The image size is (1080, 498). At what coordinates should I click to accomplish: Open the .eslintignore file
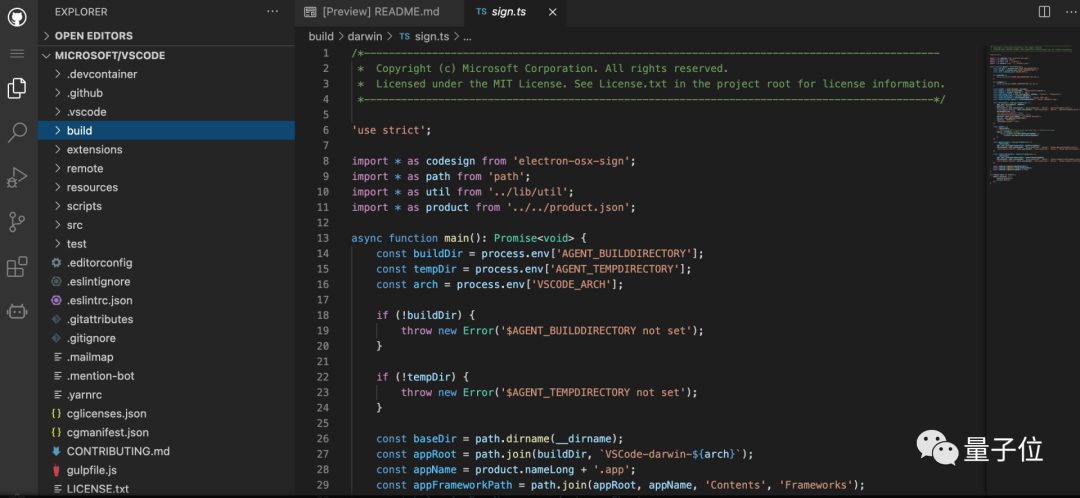[166, 282]
